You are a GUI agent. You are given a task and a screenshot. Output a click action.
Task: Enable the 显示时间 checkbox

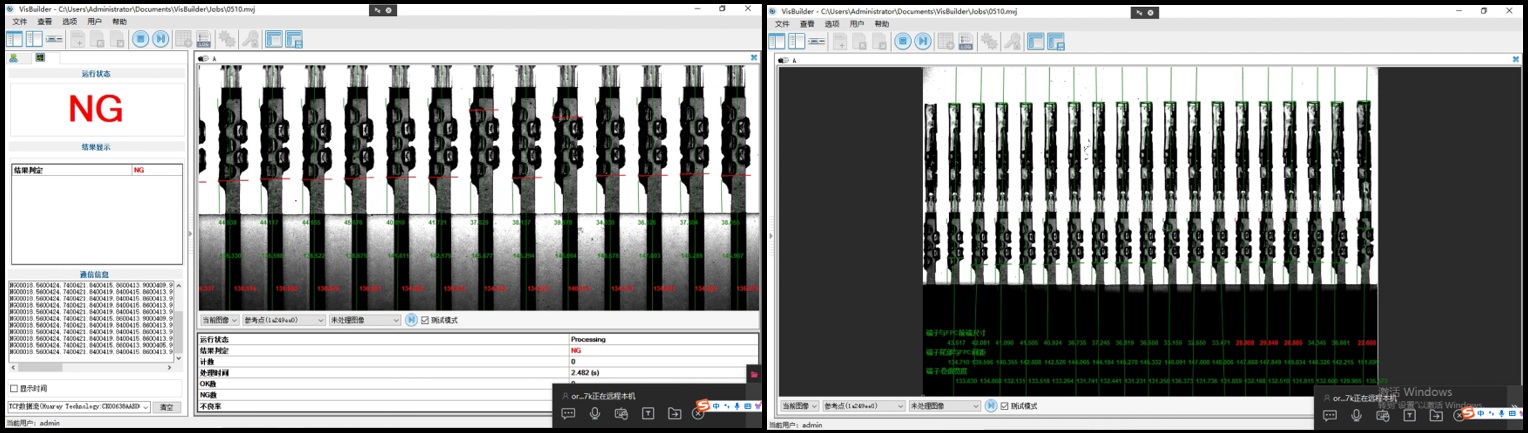14,388
